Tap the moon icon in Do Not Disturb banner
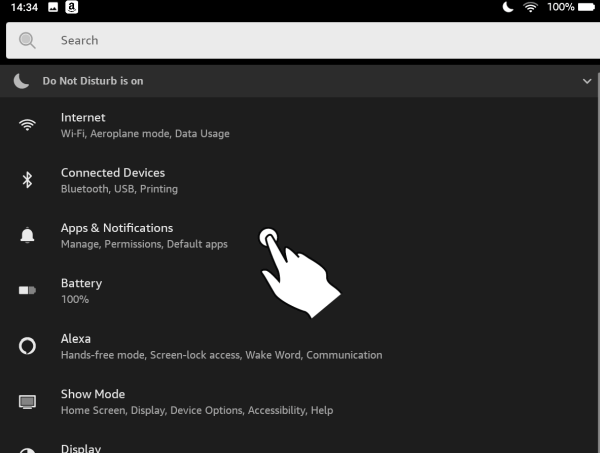600x453 pixels. click(x=21, y=81)
